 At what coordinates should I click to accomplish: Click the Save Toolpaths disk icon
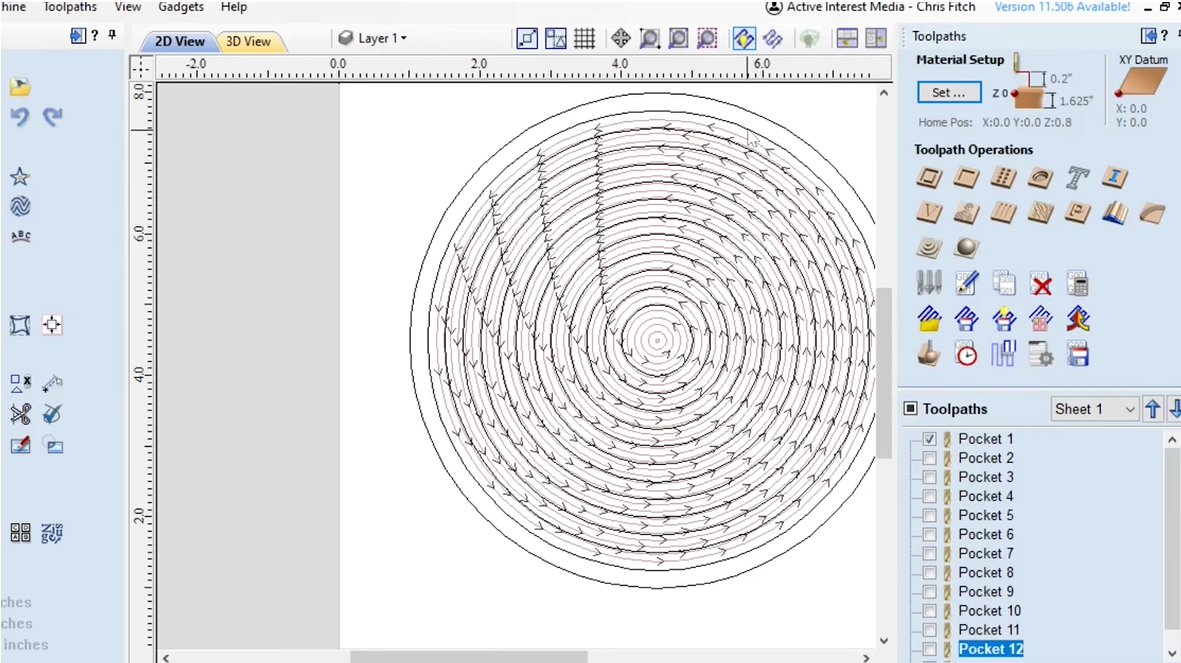point(1077,354)
